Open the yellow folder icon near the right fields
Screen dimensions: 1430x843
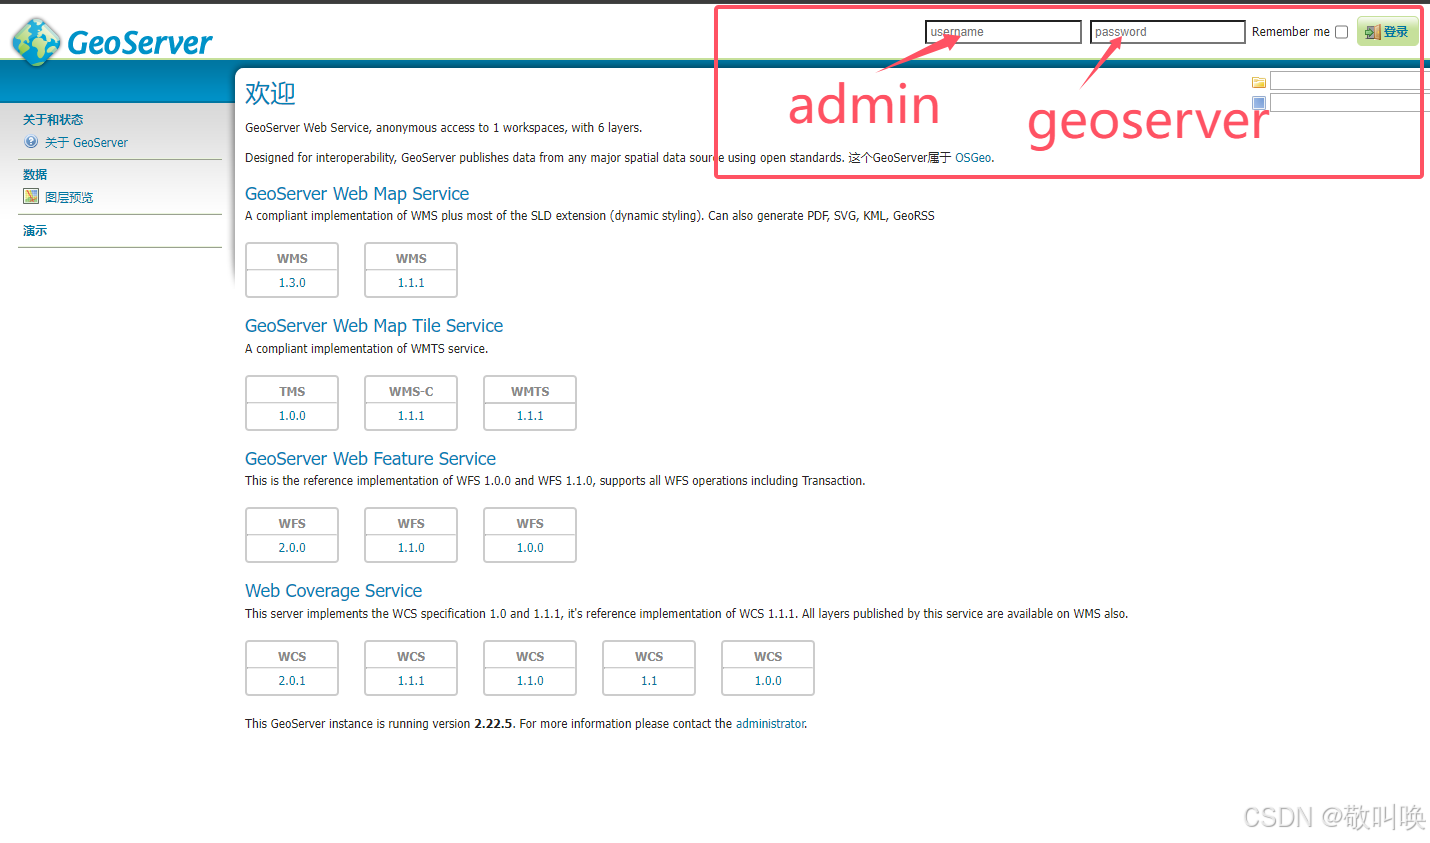coord(1258,80)
